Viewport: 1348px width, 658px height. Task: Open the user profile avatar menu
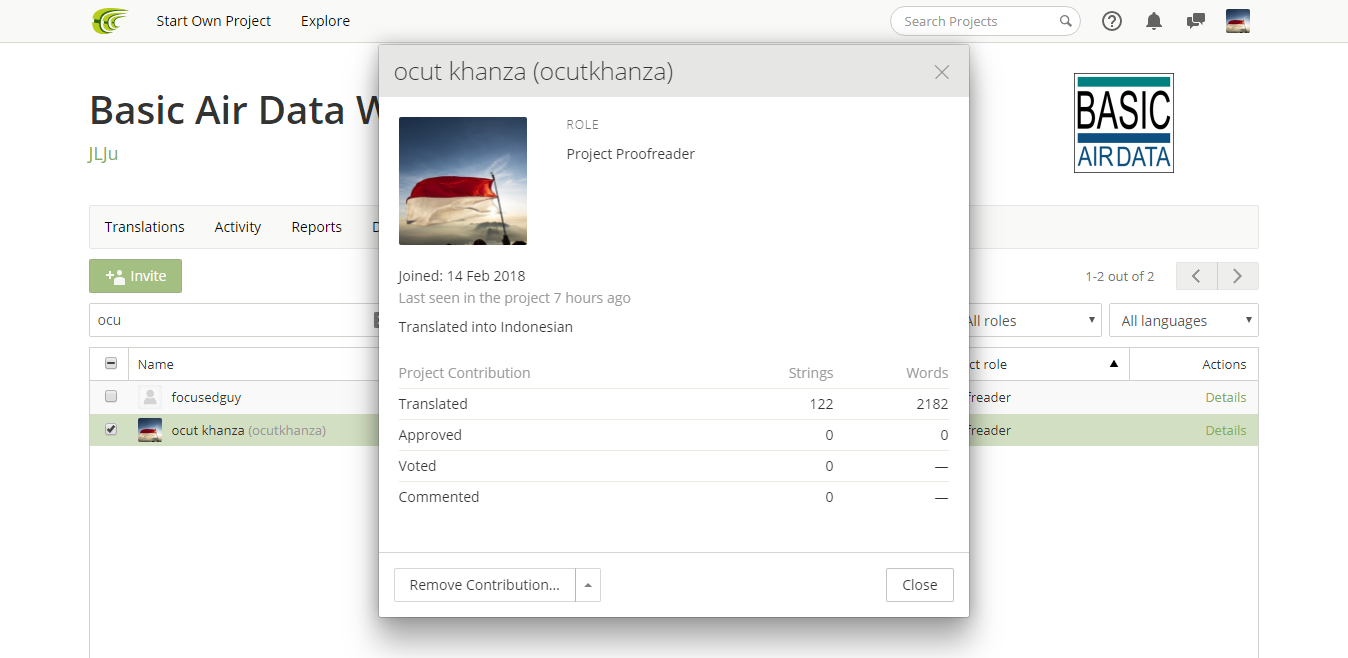coord(1238,21)
